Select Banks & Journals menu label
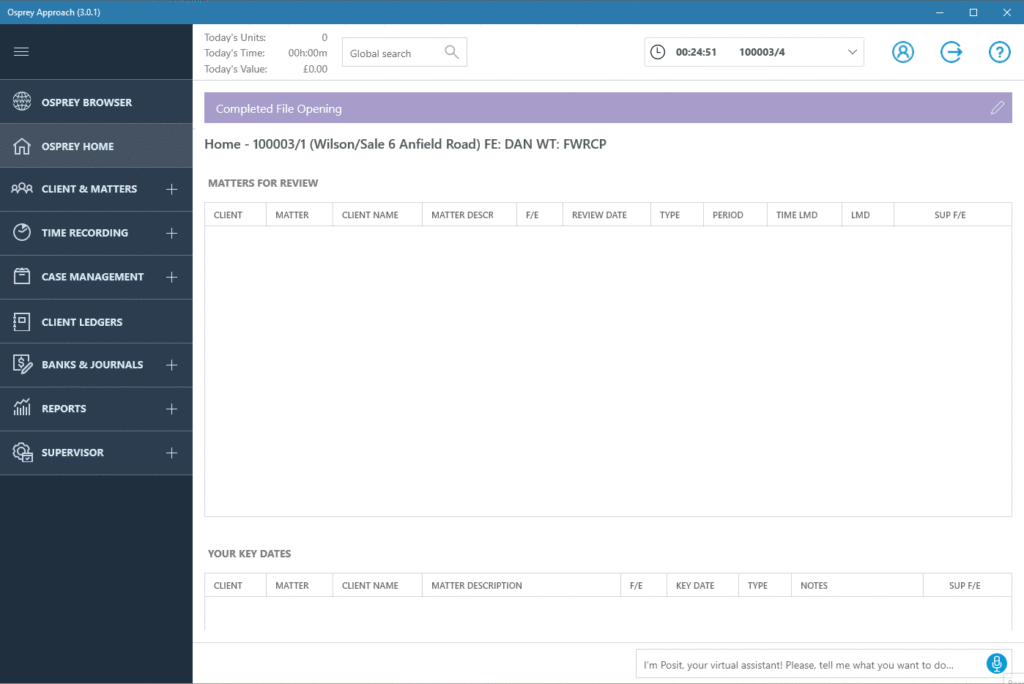The height and width of the screenshot is (684, 1024). [x=92, y=365]
